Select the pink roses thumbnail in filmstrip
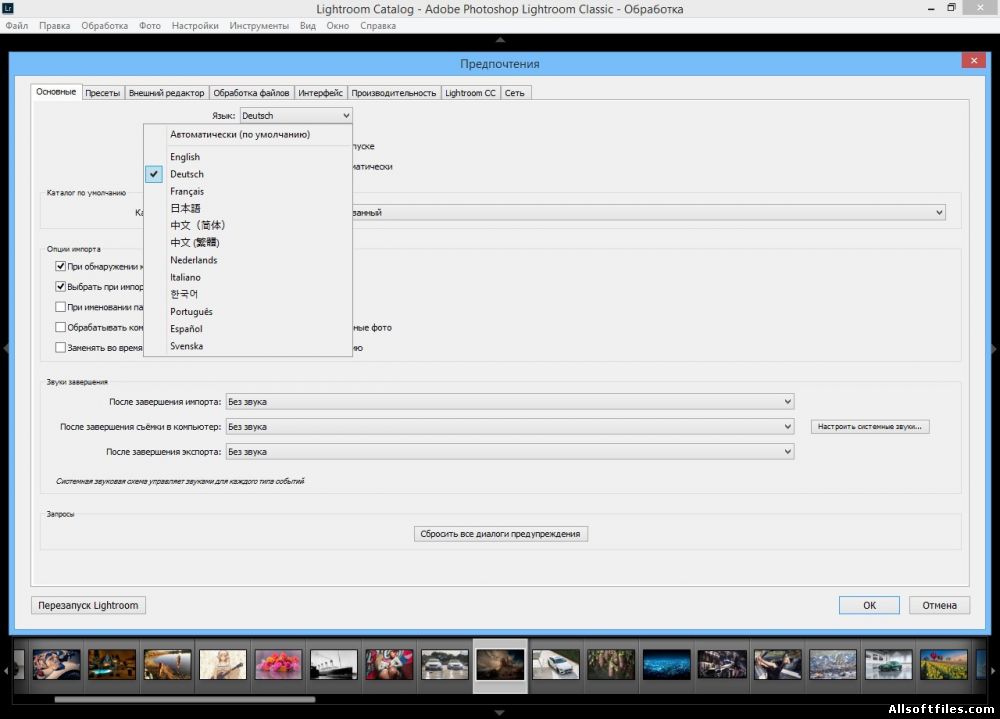1000x719 pixels. tap(278, 664)
